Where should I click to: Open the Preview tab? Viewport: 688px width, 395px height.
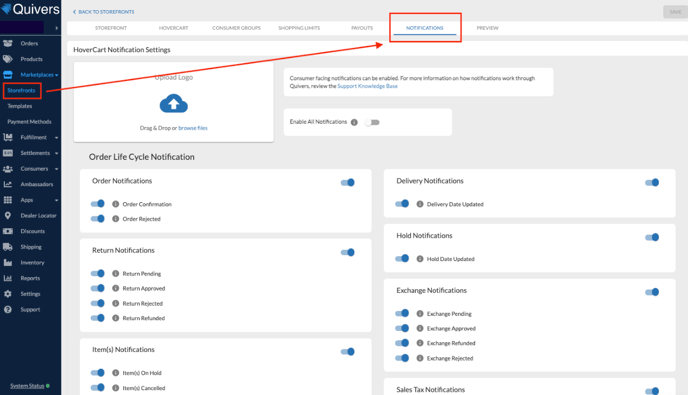[487, 28]
